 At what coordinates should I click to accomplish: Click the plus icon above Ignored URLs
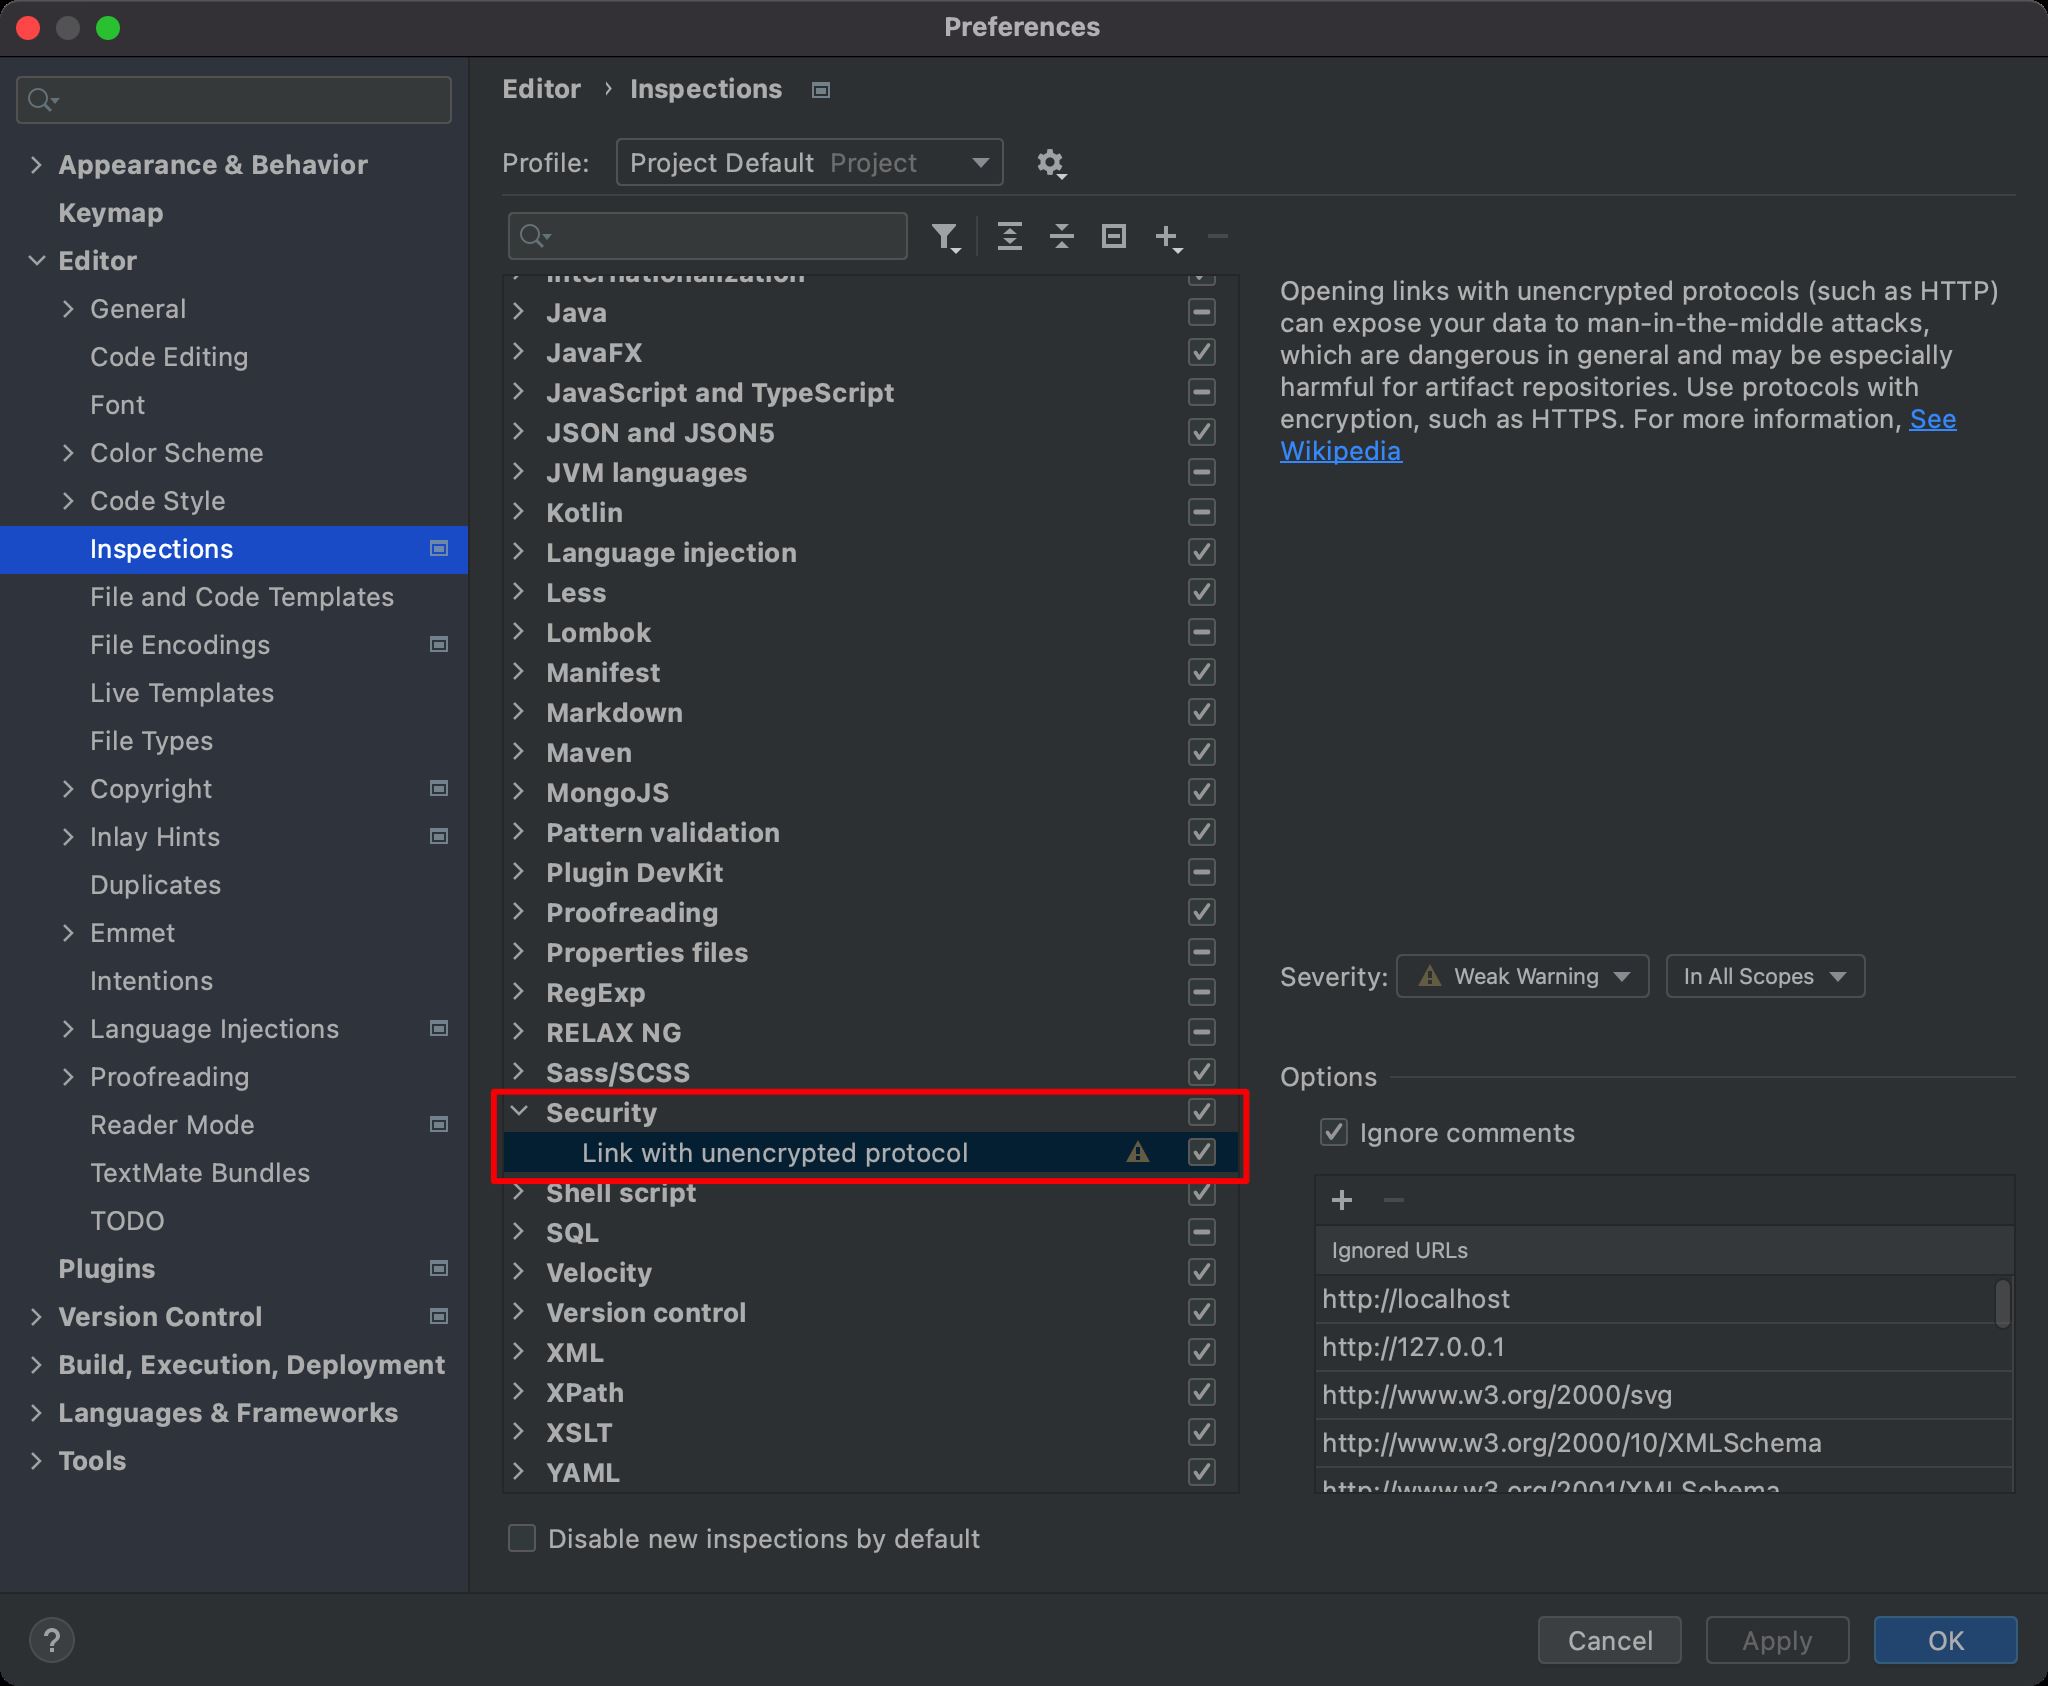(1342, 1200)
